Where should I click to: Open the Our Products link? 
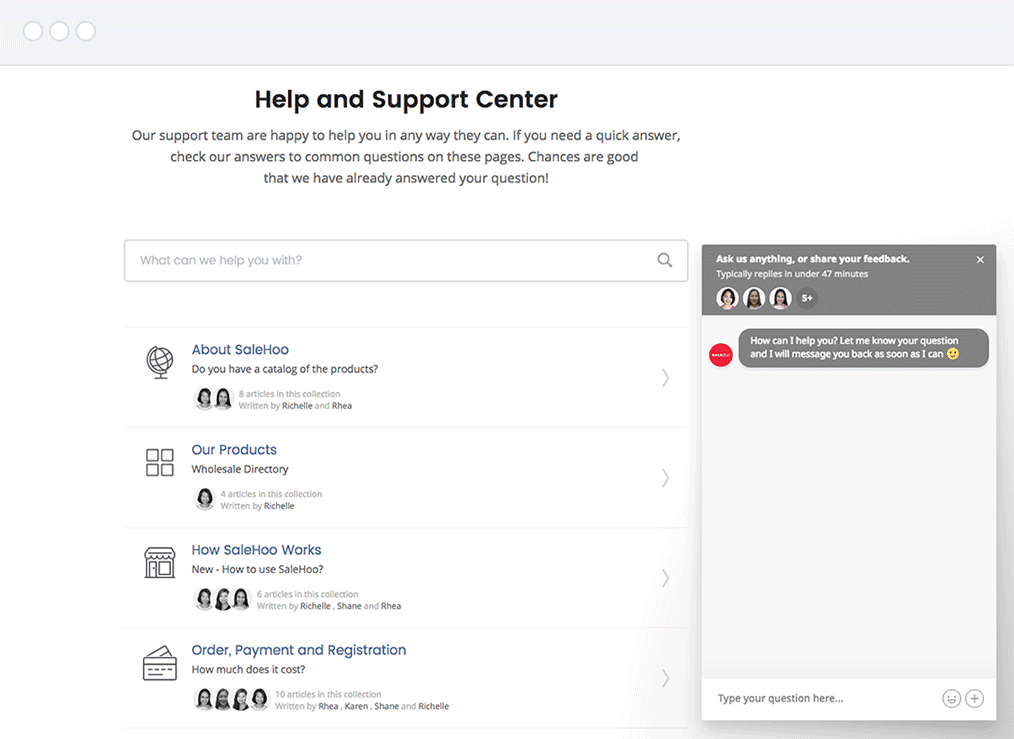click(x=234, y=450)
